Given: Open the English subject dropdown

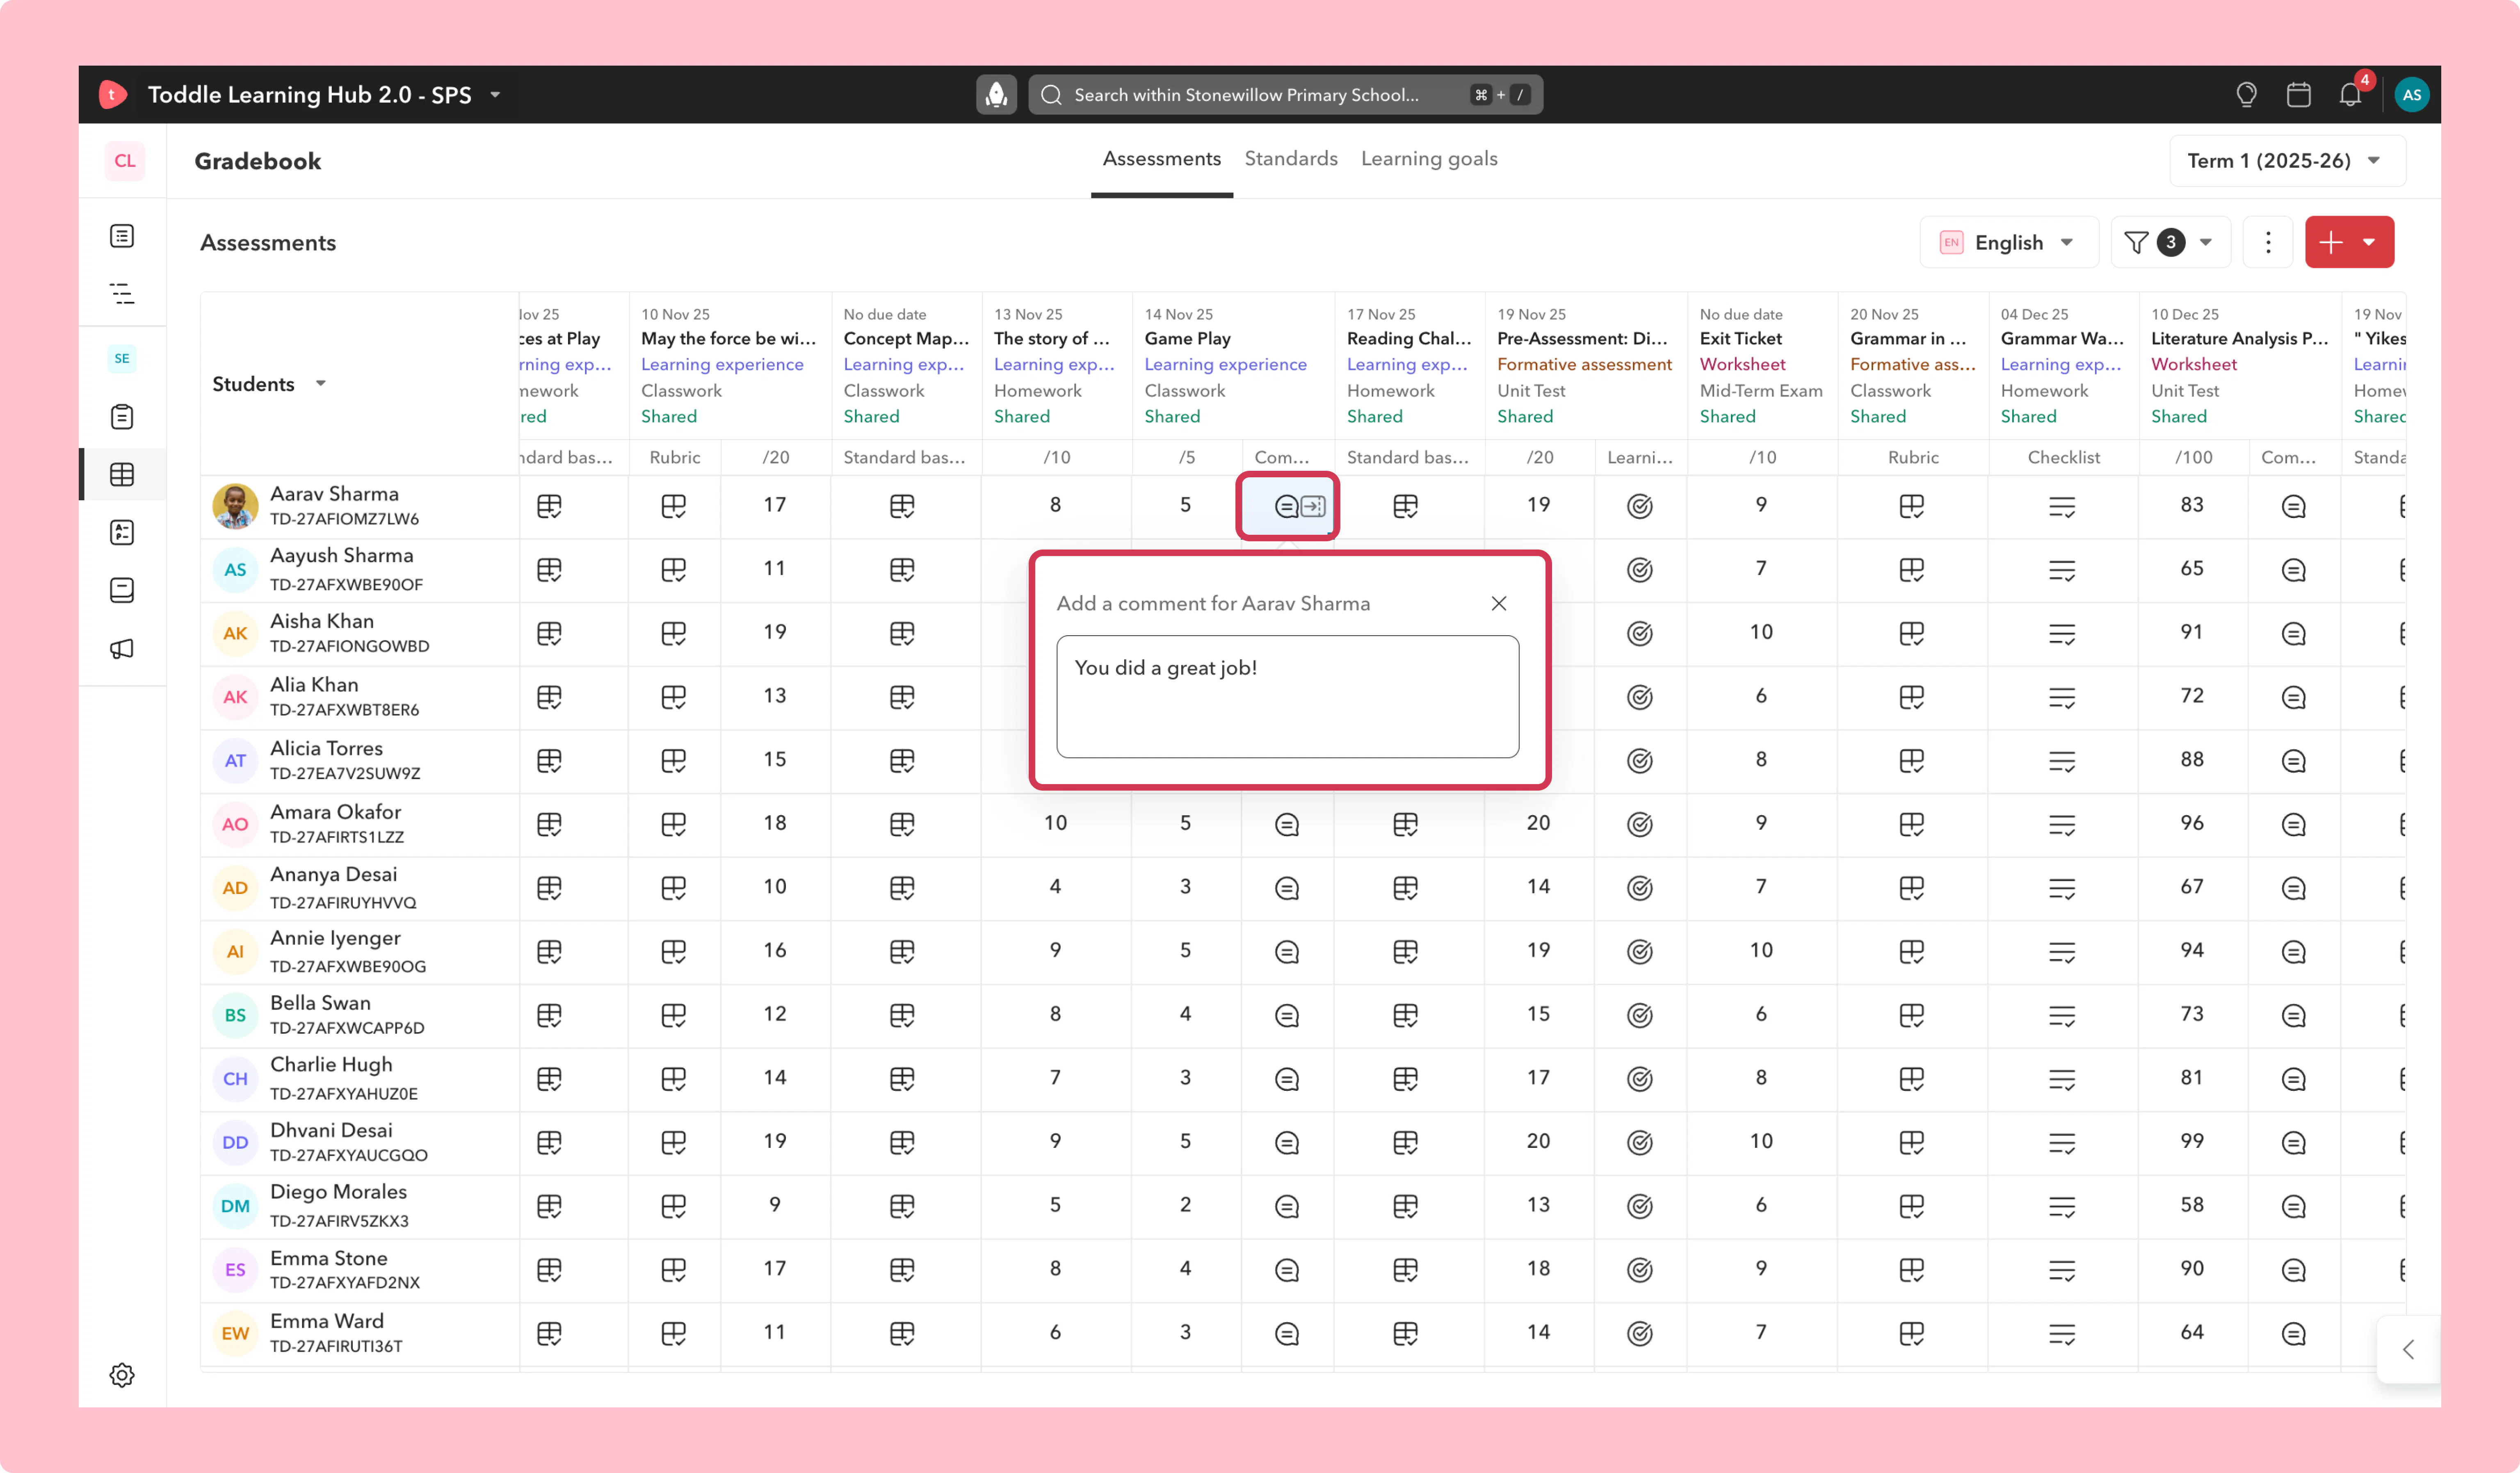Looking at the screenshot, I should point(2008,243).
